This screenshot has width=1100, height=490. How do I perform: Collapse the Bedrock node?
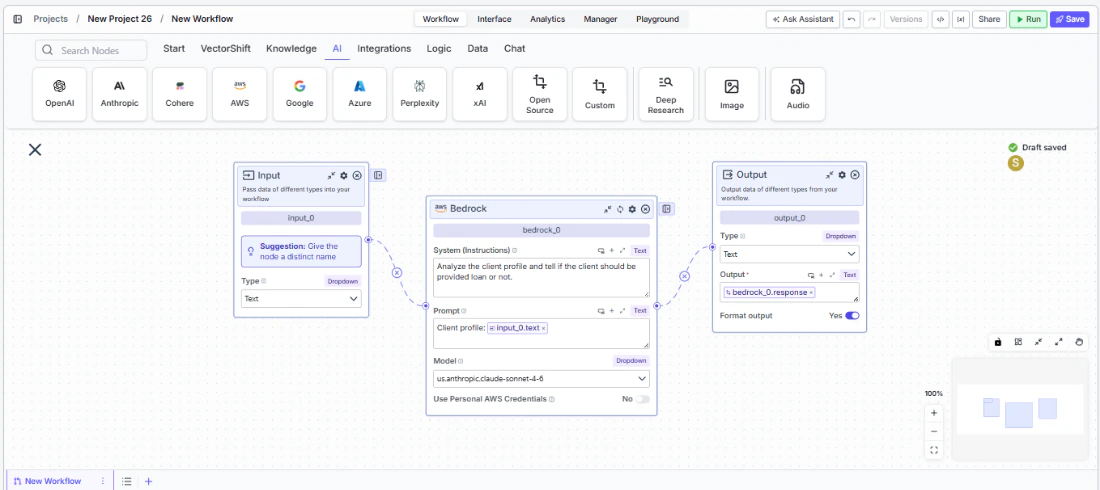(x=608, y=208)
